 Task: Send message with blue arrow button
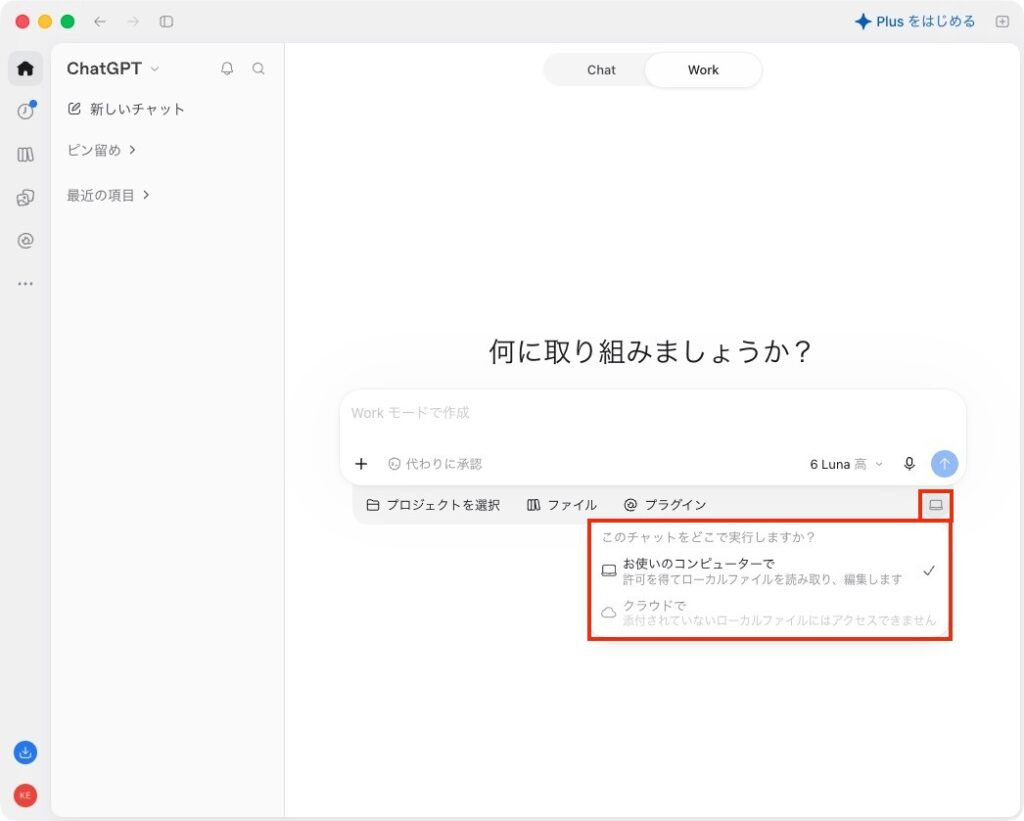click(x=944, y=464)
